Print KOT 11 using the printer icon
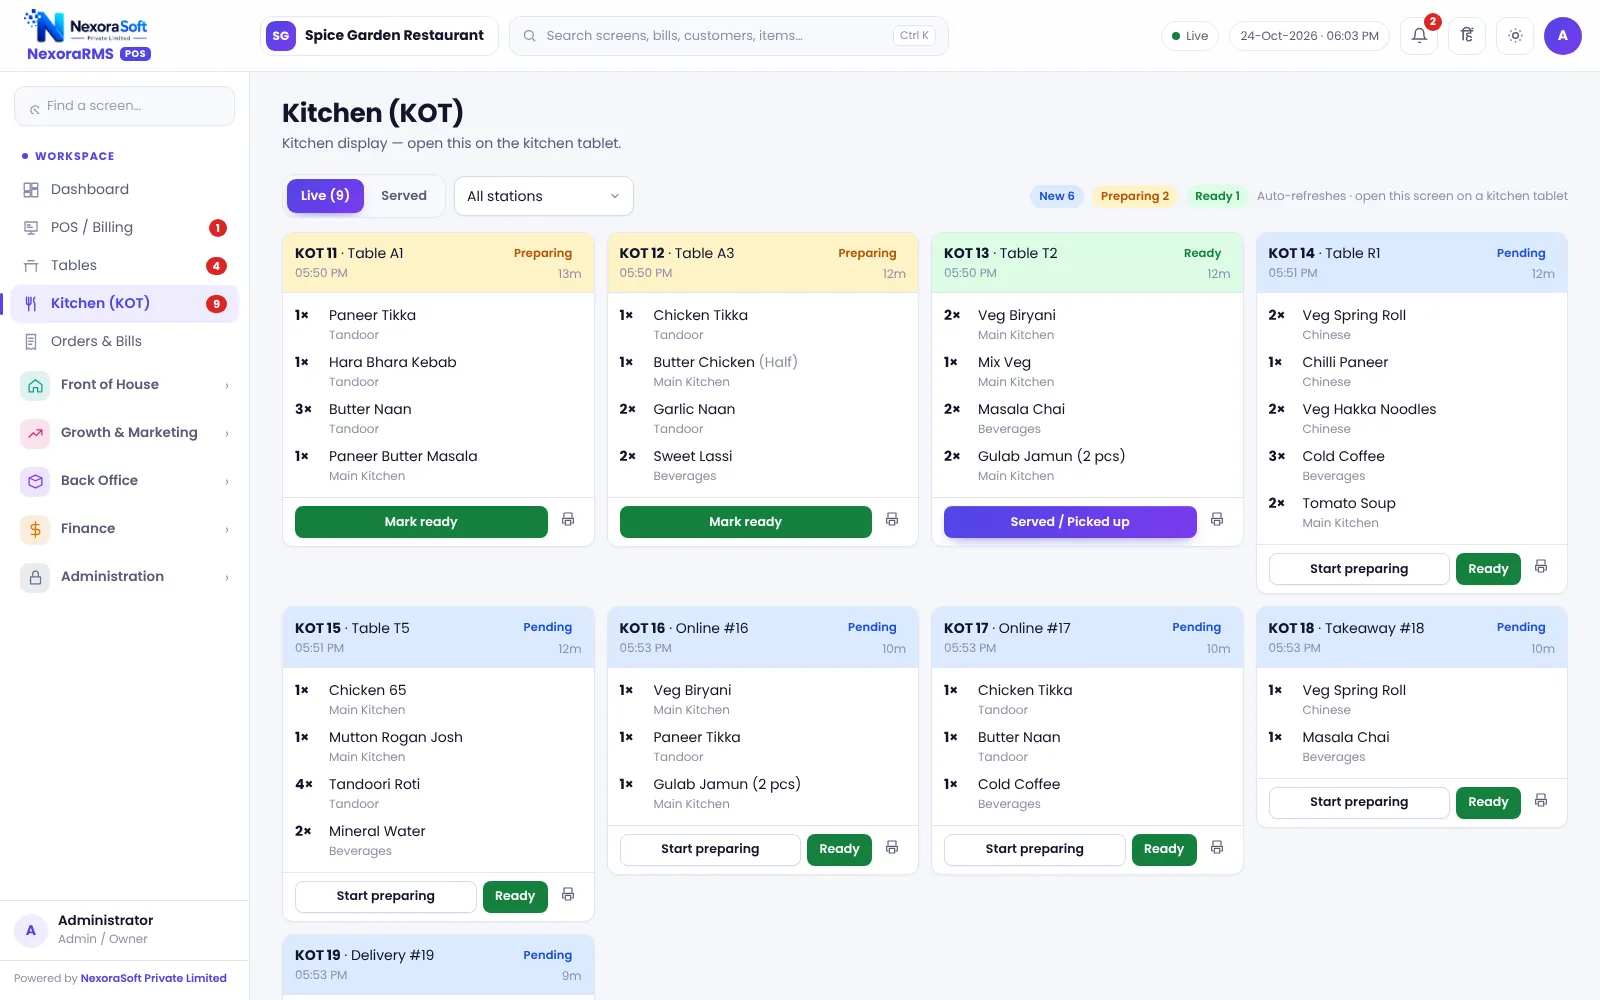 pyautogui.click(x=568, y=520)
